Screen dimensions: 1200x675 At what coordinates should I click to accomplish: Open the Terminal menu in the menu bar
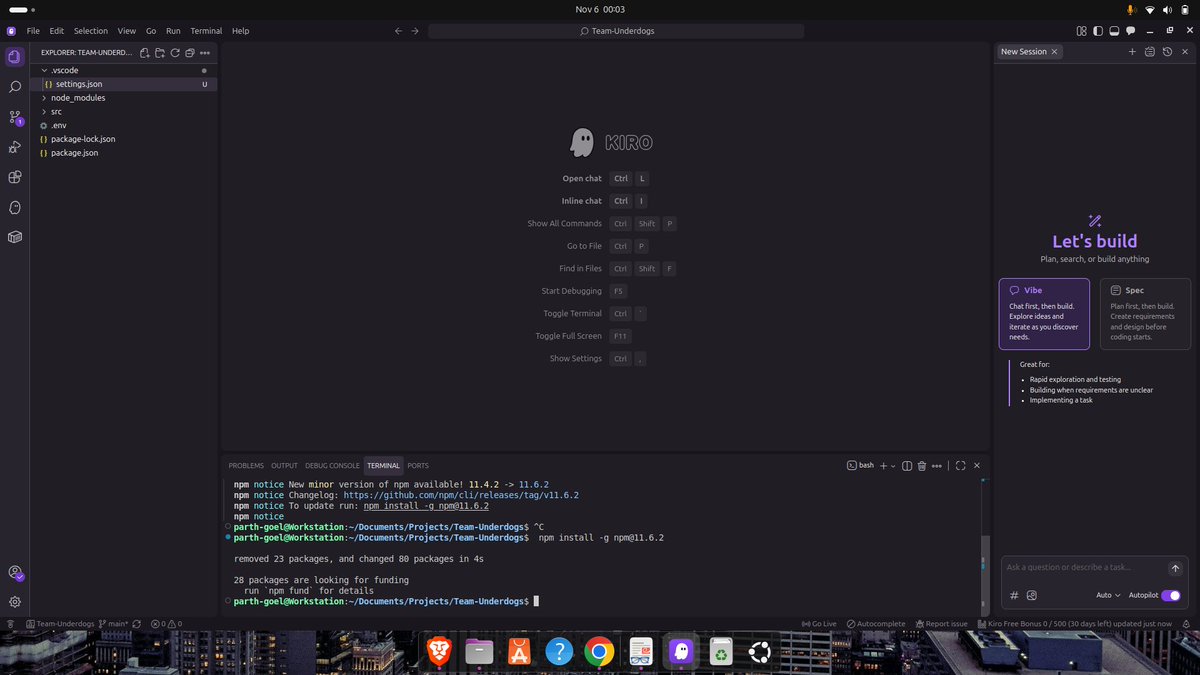[206, 31]
